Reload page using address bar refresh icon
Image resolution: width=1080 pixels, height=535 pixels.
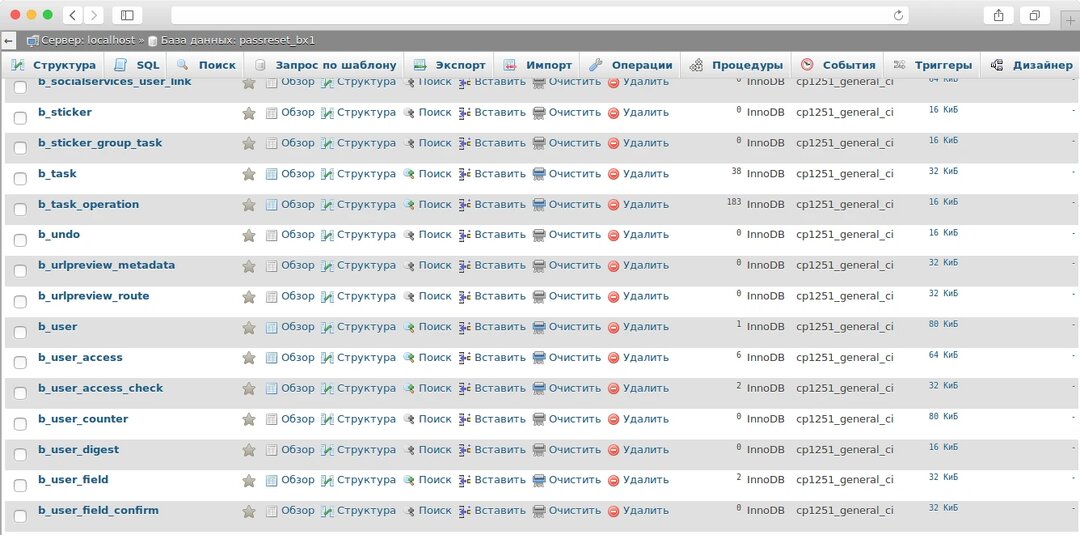coord(898,15)
